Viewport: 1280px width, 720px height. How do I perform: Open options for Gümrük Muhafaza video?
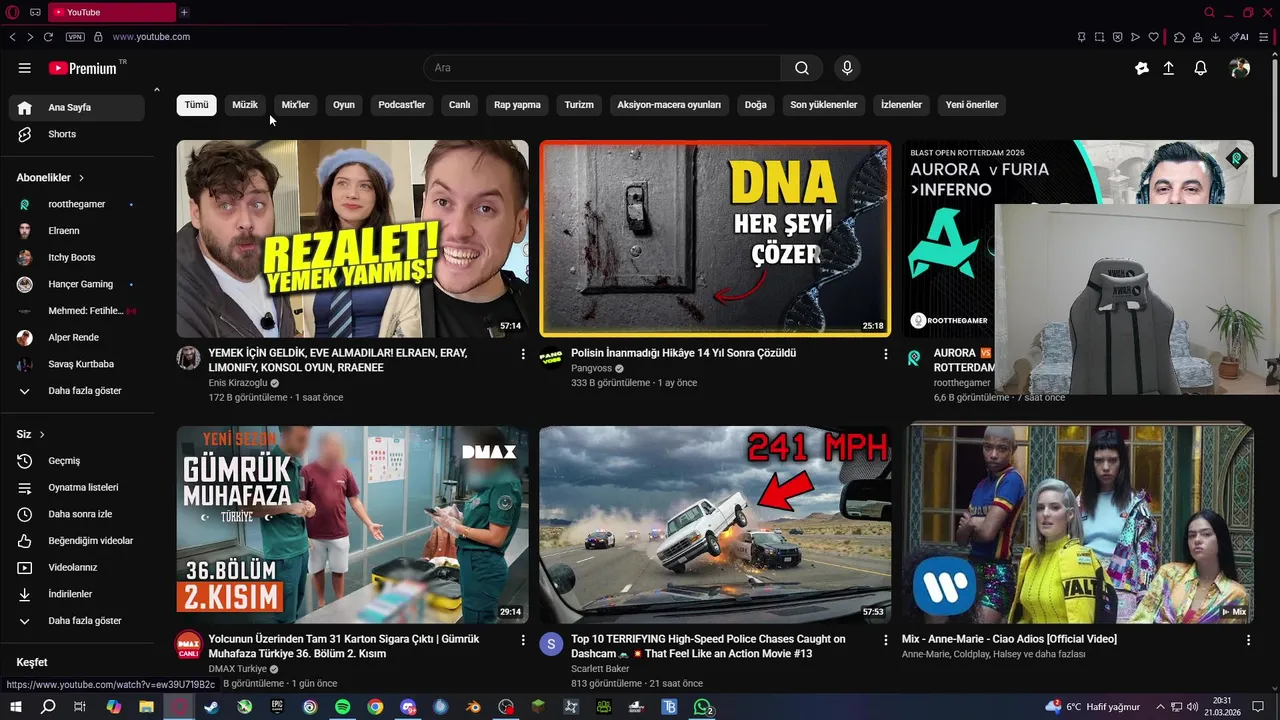pos(523,640)
